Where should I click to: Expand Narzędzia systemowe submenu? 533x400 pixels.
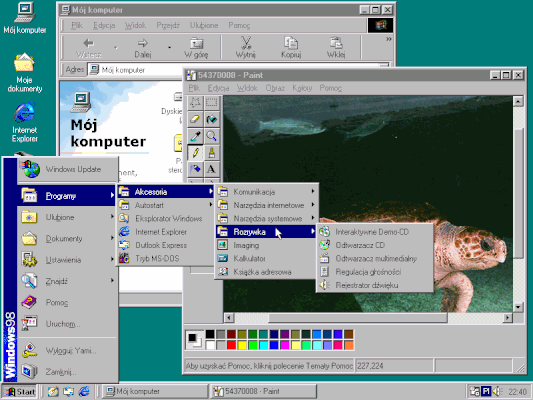point(266,219)
